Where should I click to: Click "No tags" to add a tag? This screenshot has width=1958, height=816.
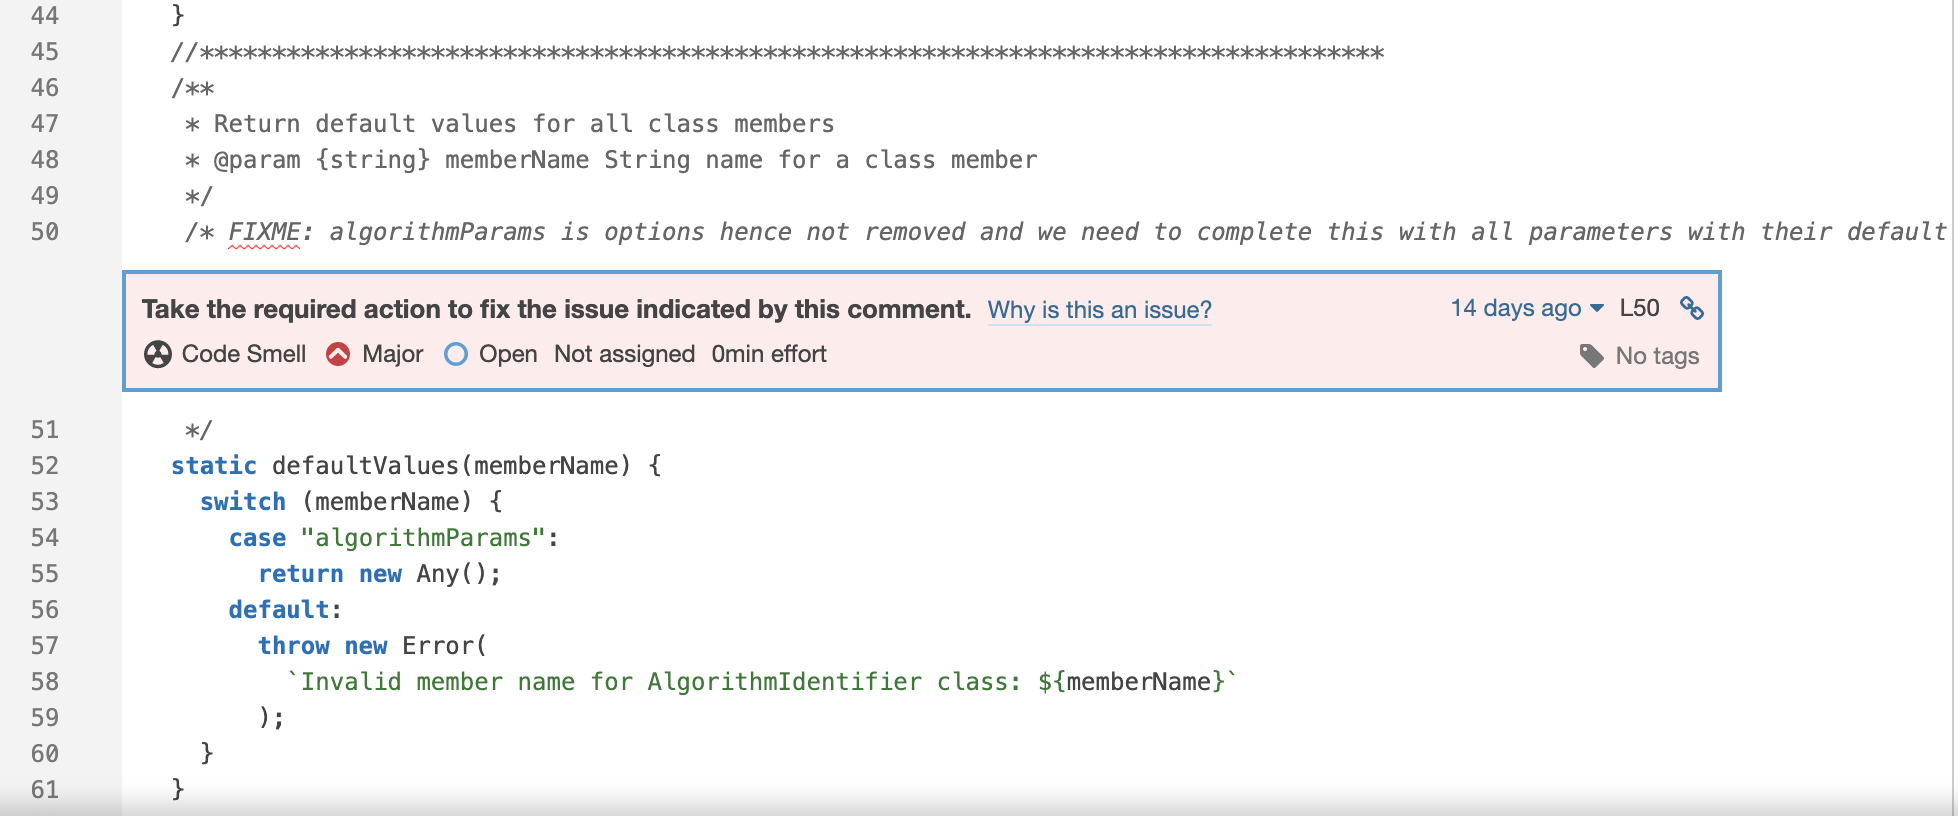(1656, 355)
